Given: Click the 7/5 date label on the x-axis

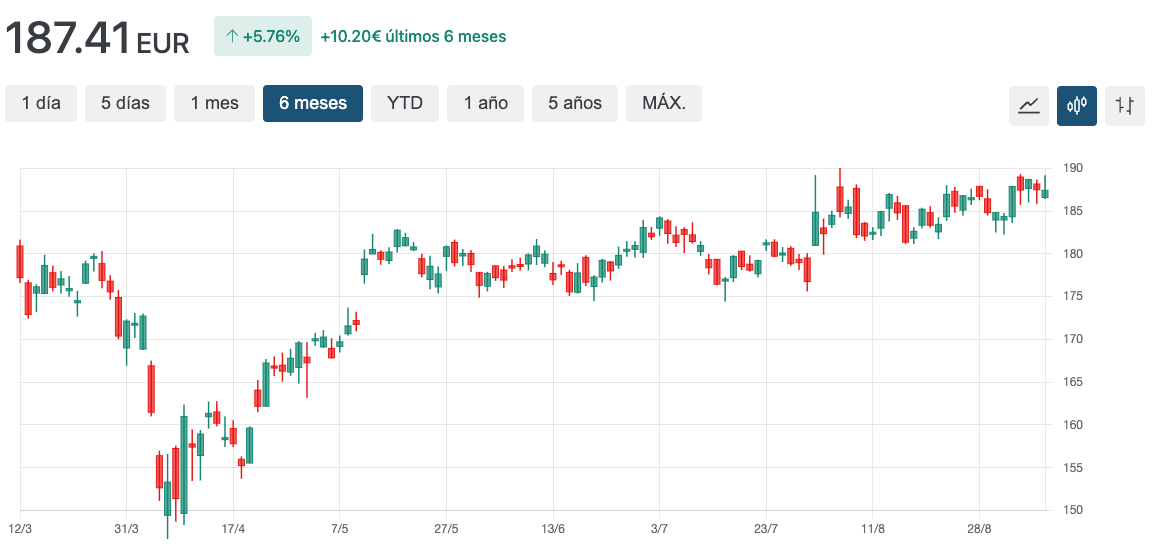Looking at the screenshot, I should pyautogui.click(x=339, y=528).
